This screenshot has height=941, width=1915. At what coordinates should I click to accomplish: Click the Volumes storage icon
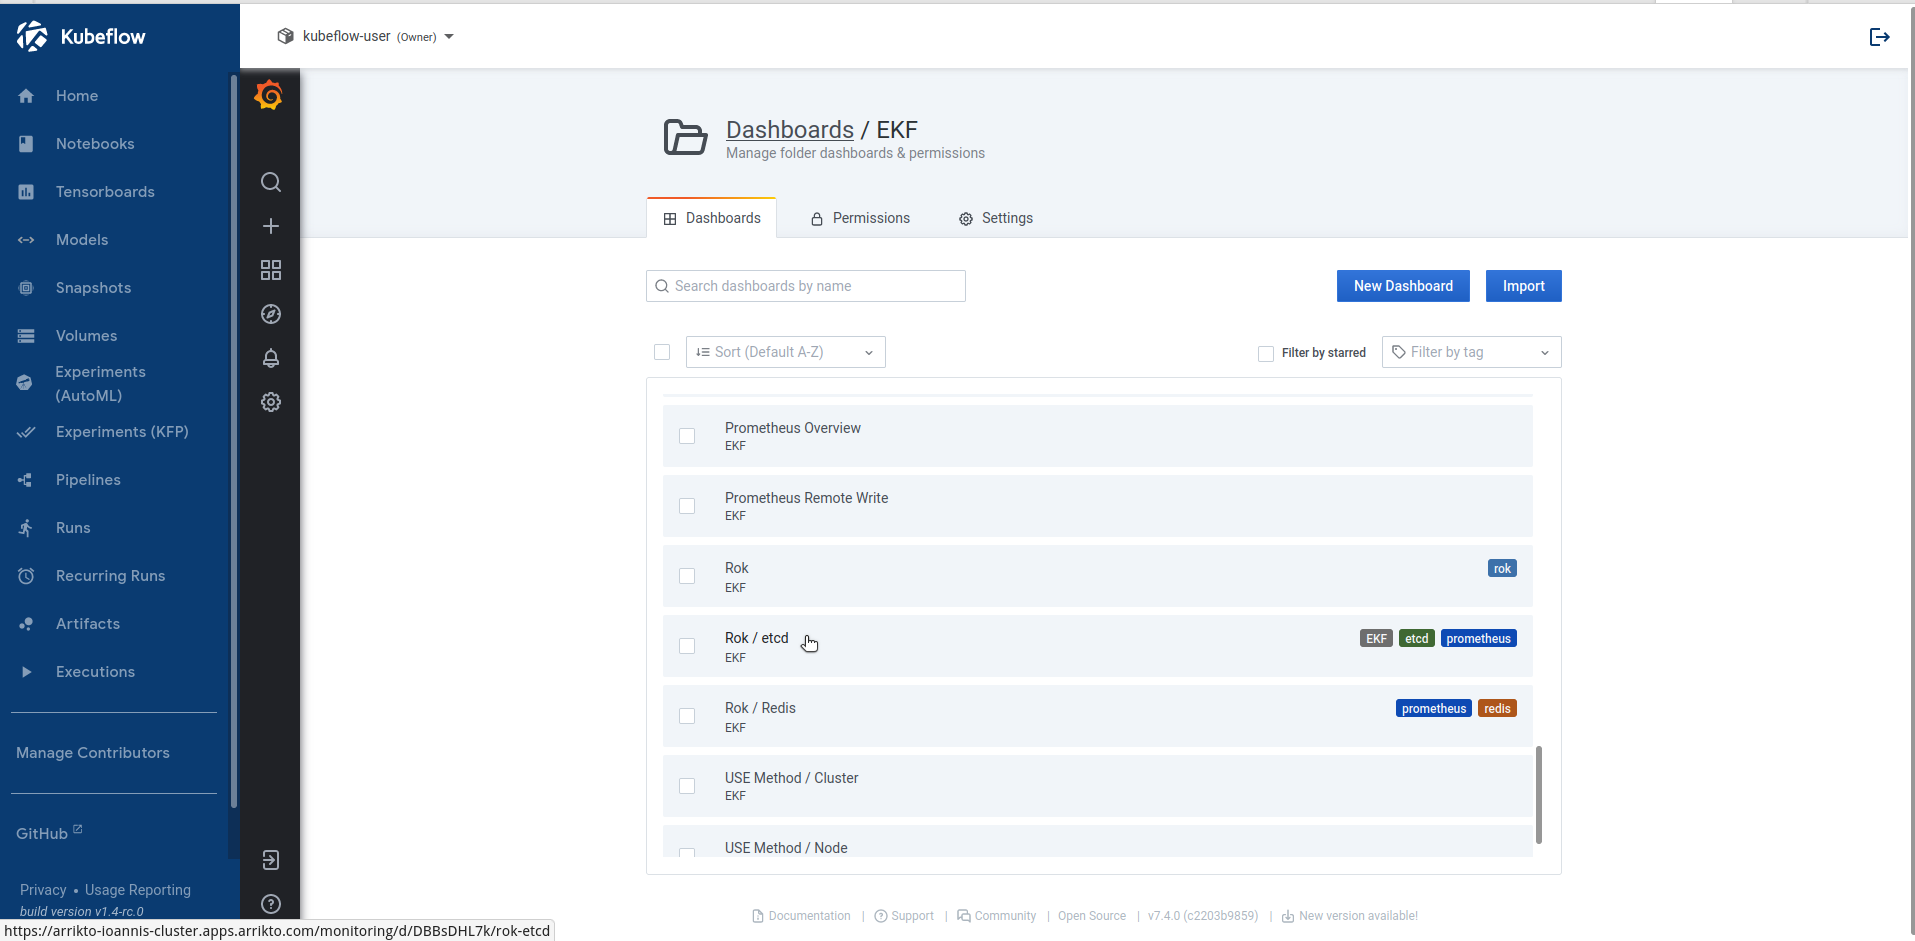(26, 336)
